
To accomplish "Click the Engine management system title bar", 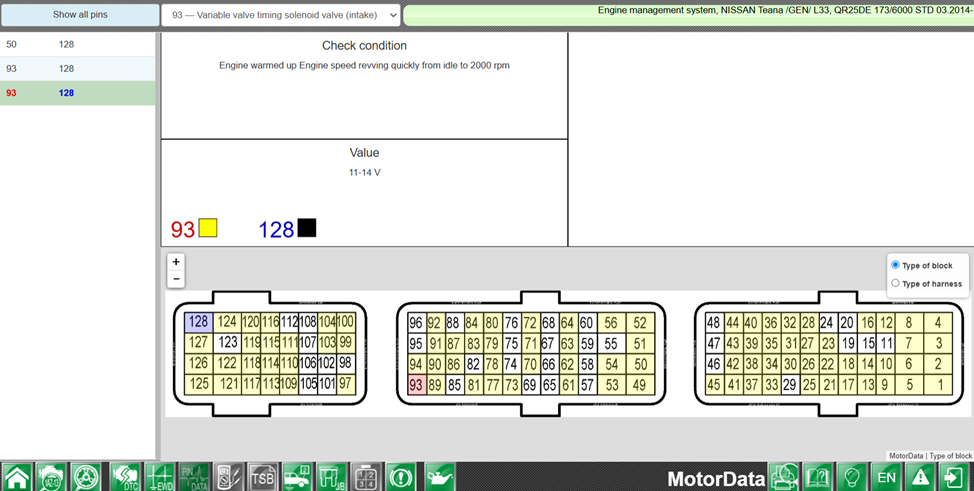I will (688, 15).
